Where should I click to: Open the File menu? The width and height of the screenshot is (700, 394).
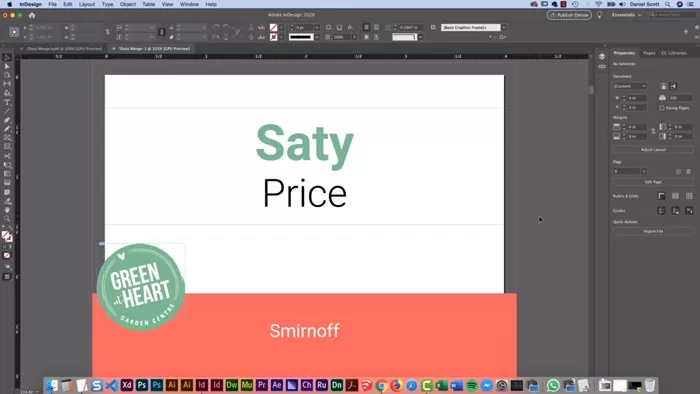tap(52, 4)
